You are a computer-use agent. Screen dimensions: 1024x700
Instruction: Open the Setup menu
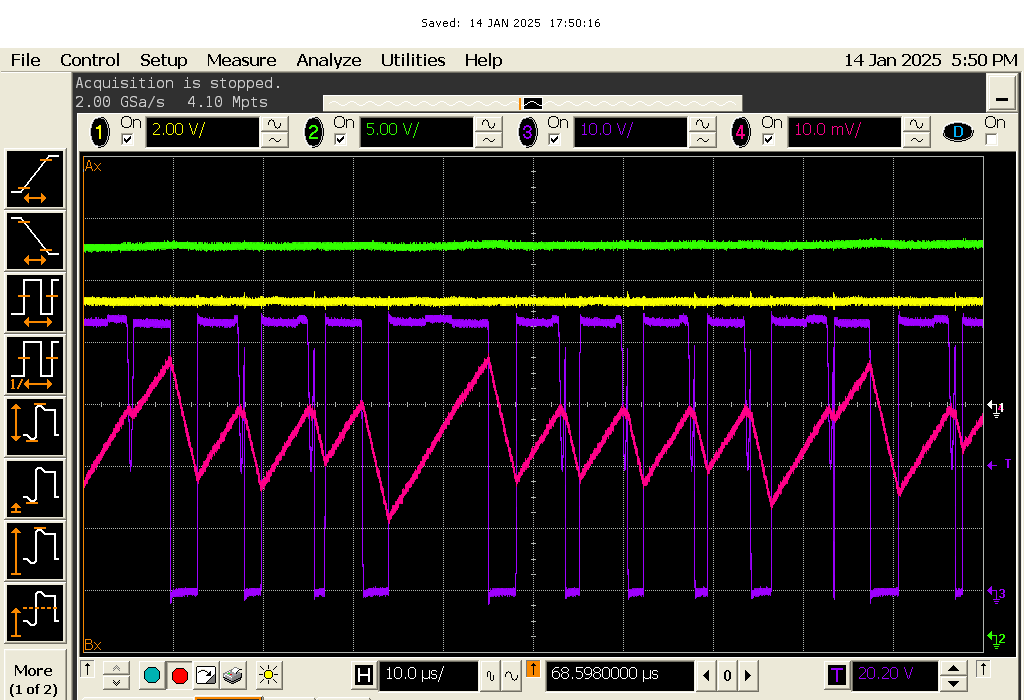163,60
